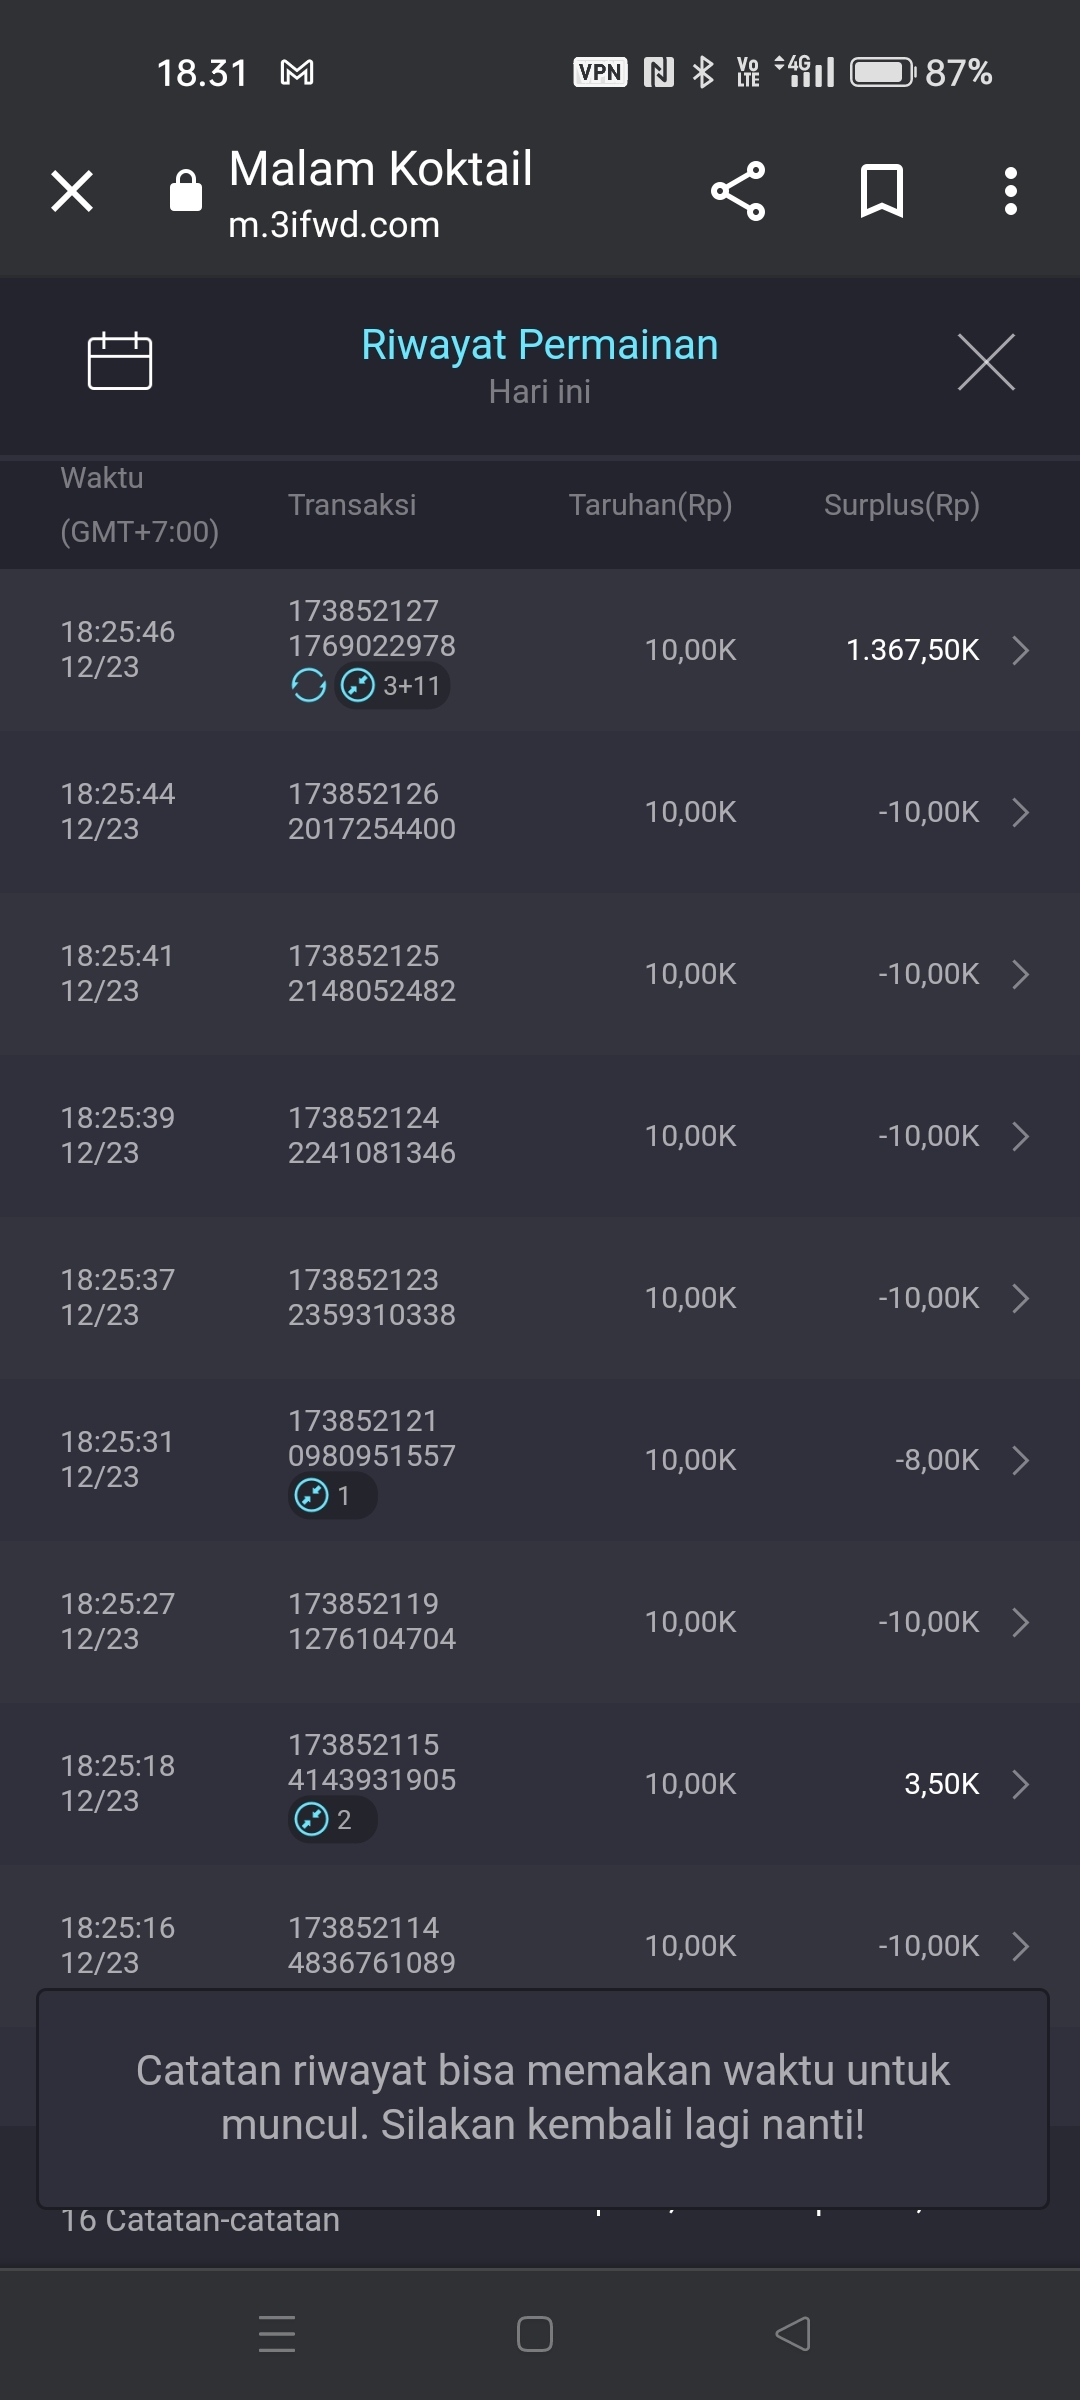Open the 3,50K surplus row details
This screenshot has height=2400, width=1080.
(x=1020, y=1784)
